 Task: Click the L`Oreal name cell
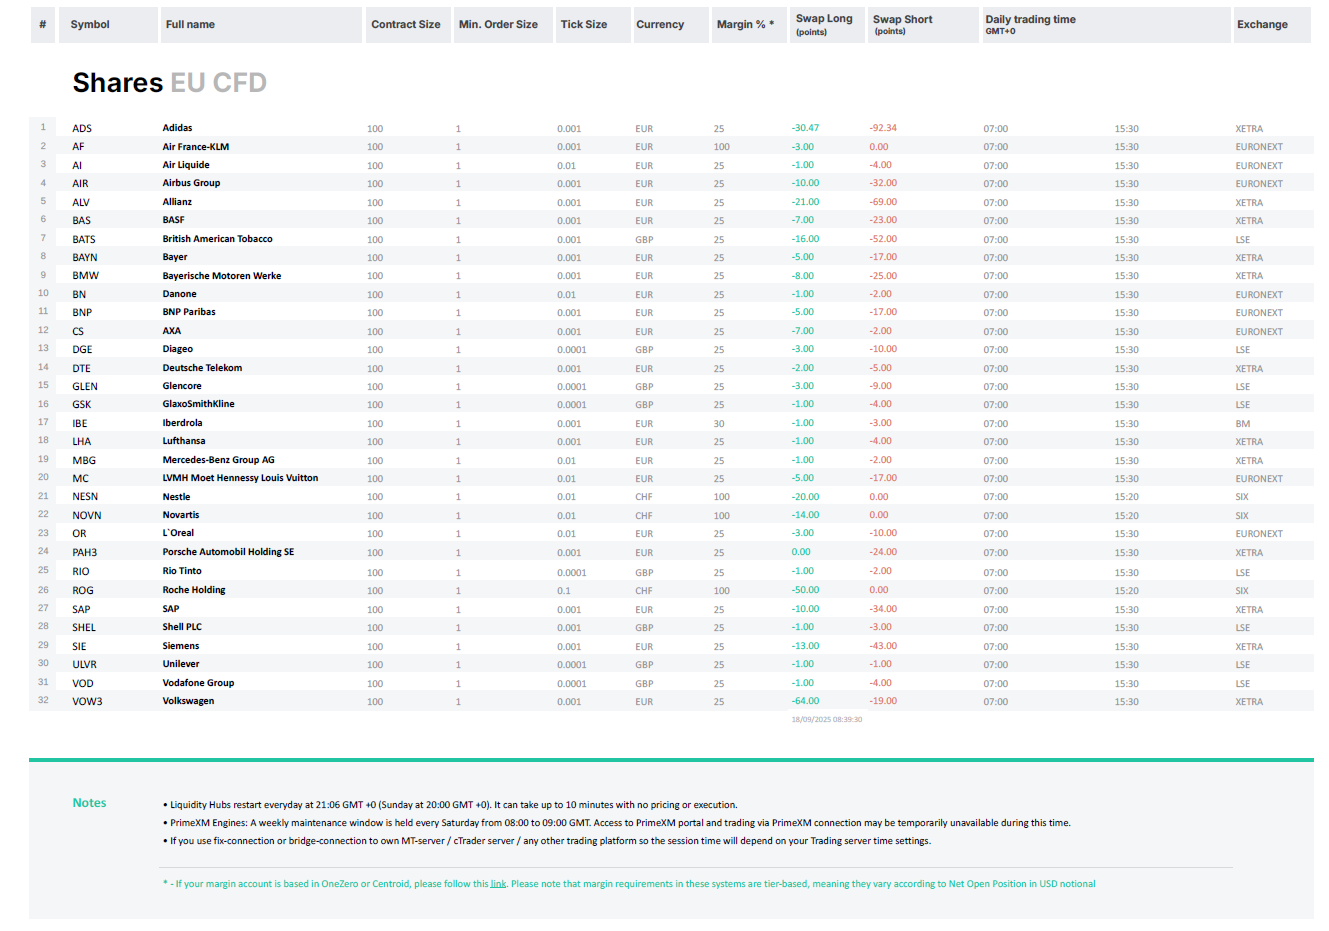[178, 533]
